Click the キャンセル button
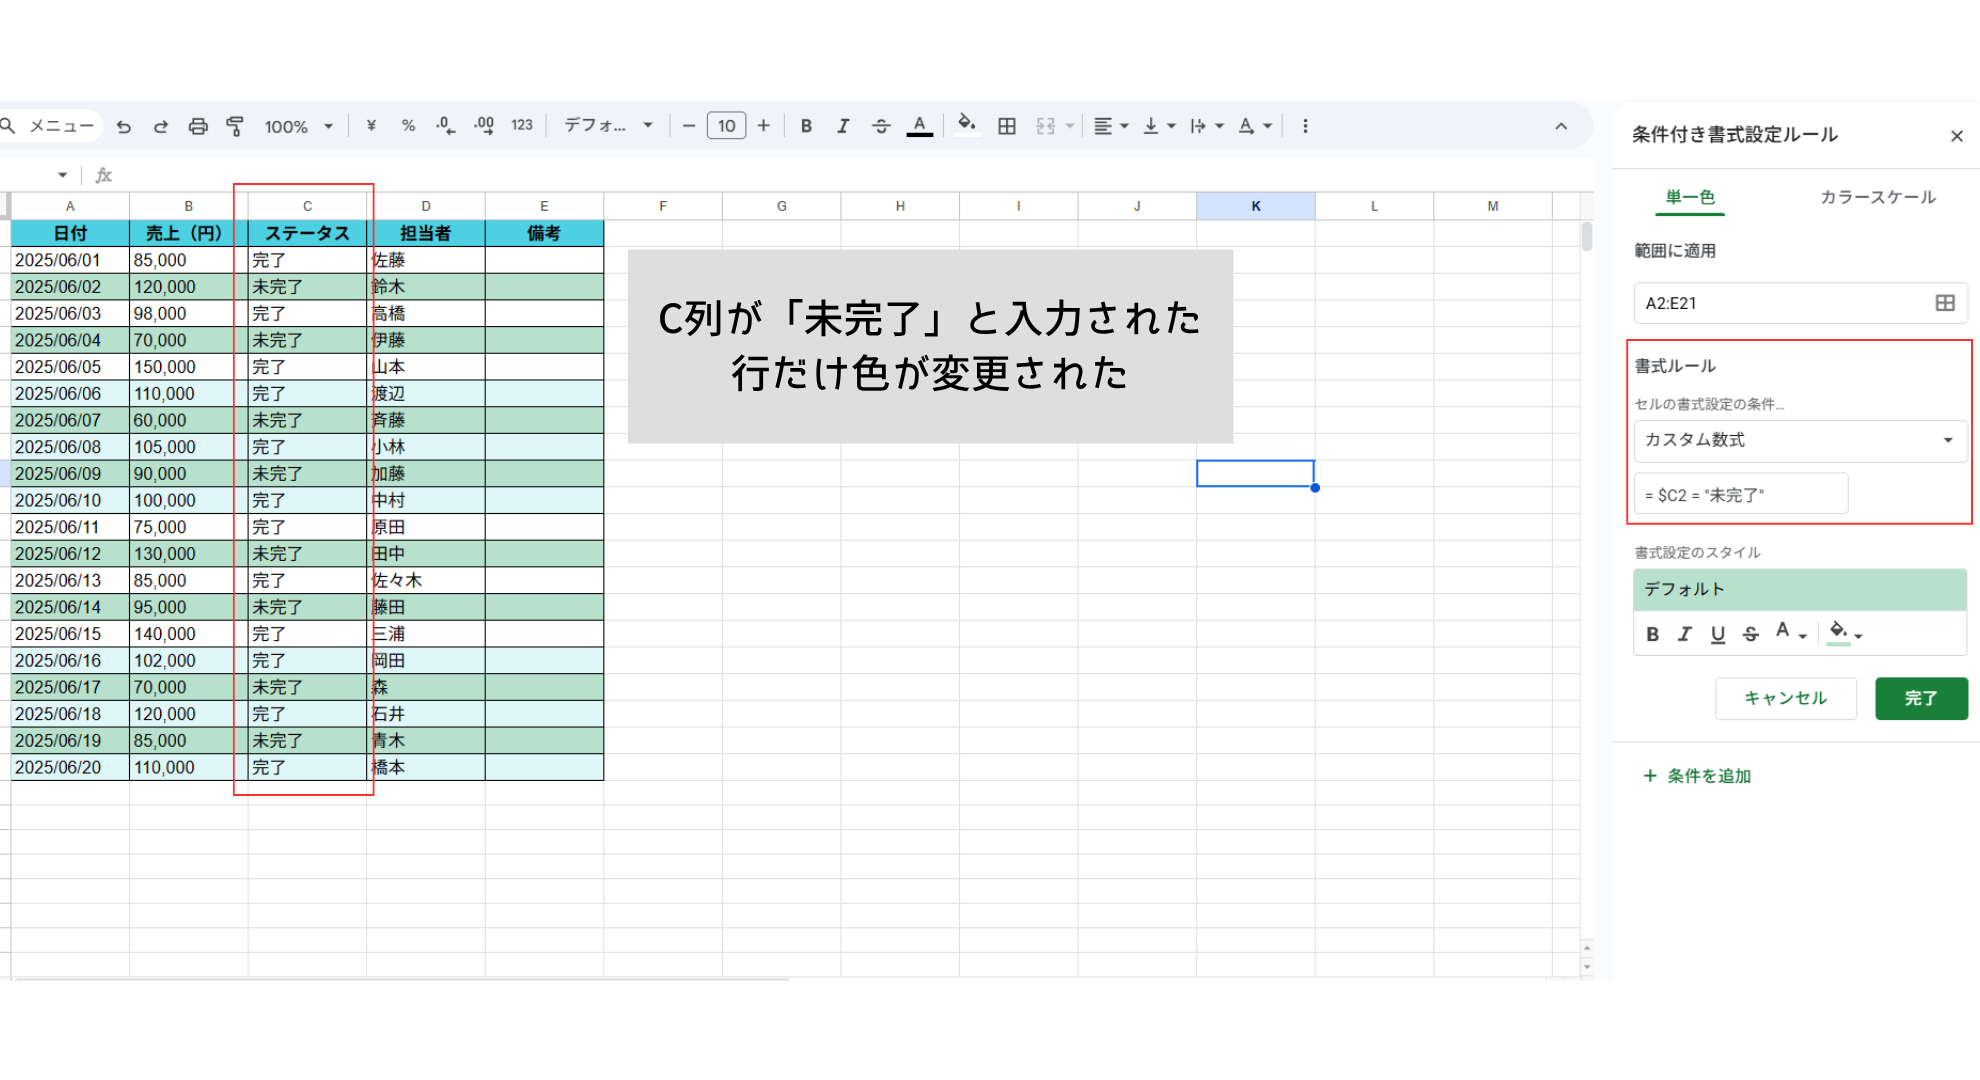Viewport: 1980px width, 1080px height. pos(1786,698)
